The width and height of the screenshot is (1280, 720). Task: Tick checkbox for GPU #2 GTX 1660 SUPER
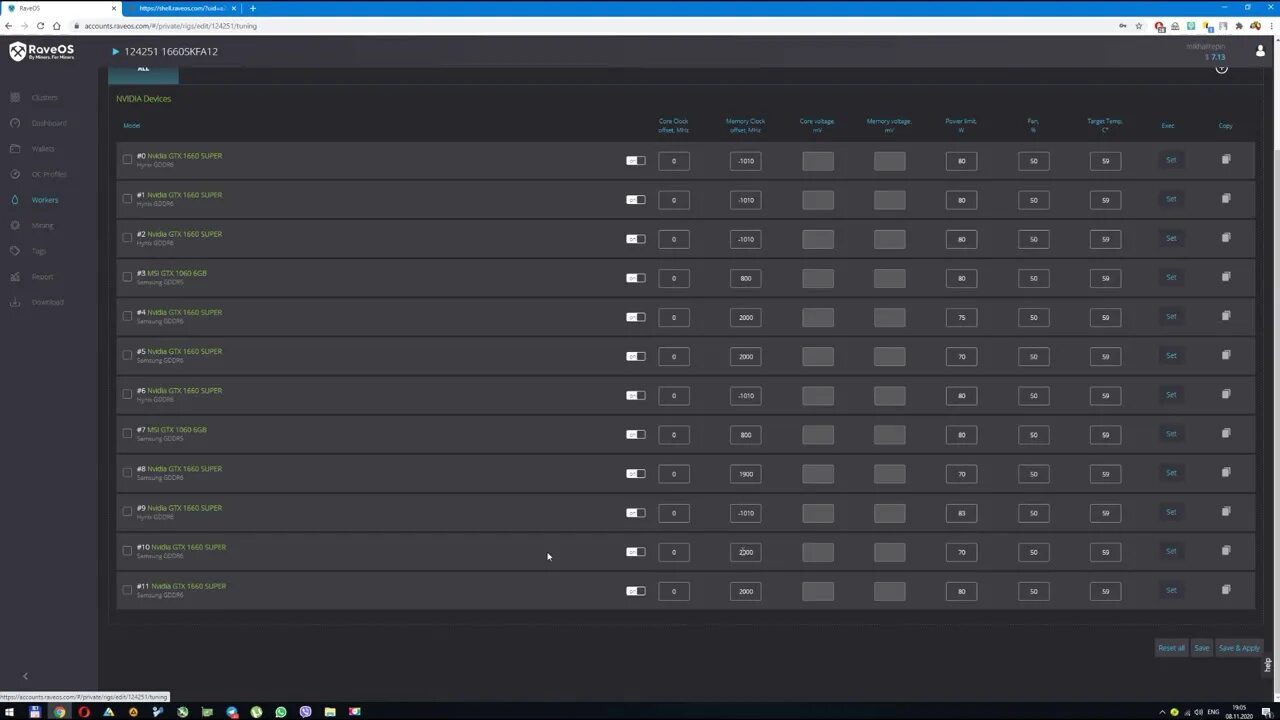click(127, 237)
